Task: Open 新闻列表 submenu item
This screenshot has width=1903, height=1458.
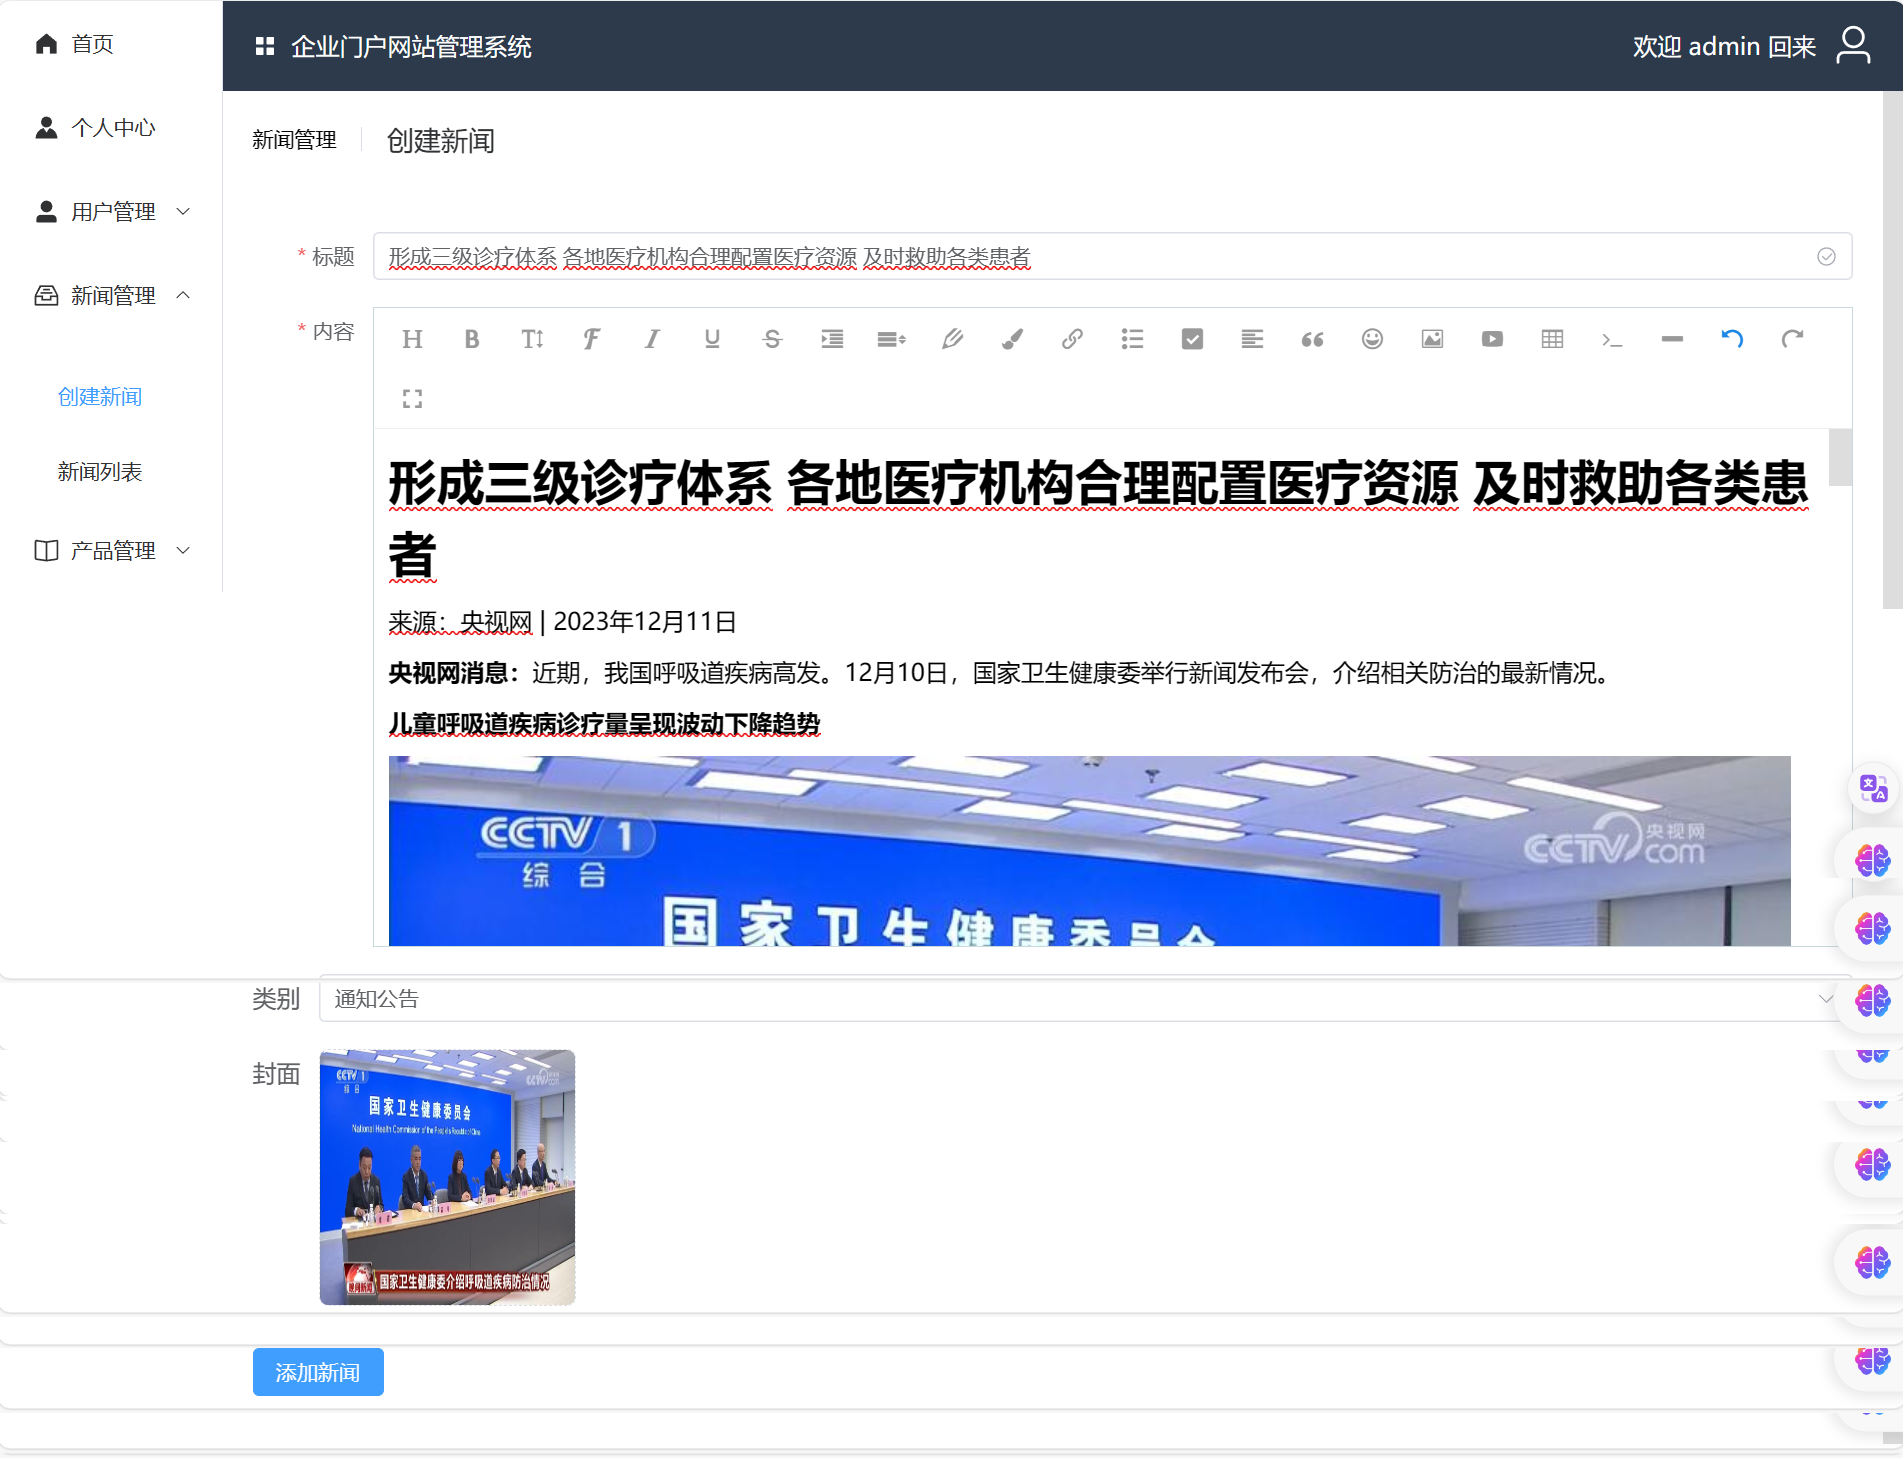Action: click(100, 472)
